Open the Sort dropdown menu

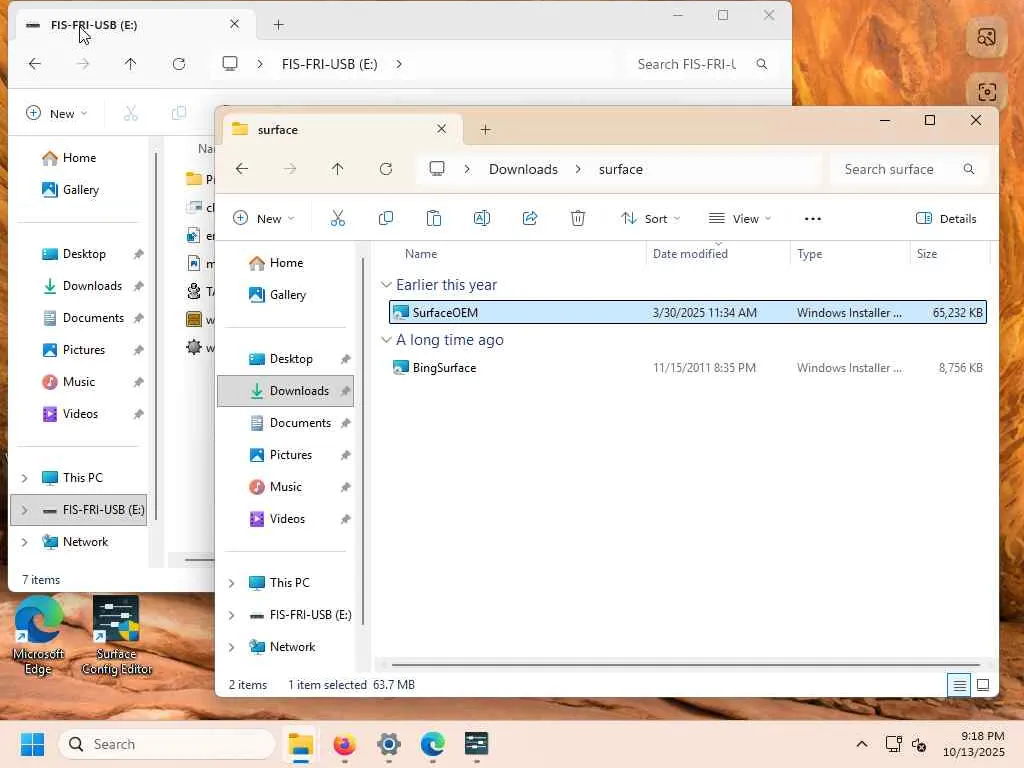tap(650, 218)
